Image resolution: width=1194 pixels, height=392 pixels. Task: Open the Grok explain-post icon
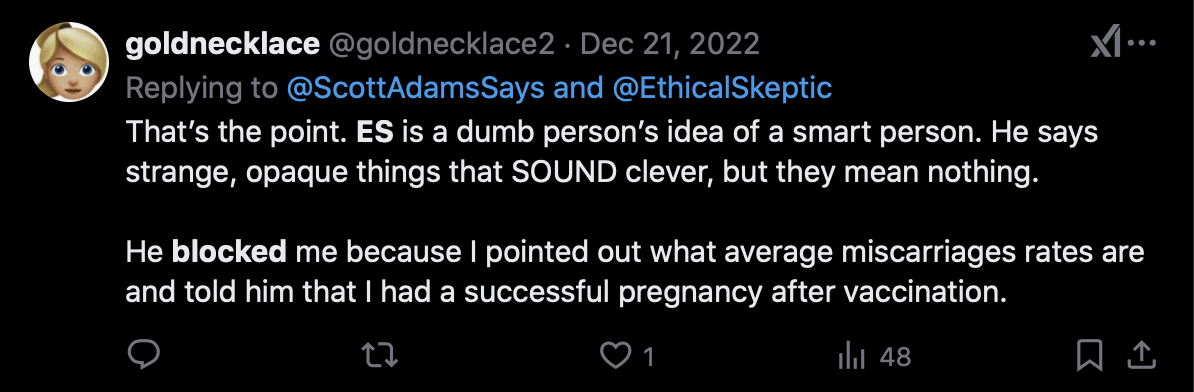1104,45
